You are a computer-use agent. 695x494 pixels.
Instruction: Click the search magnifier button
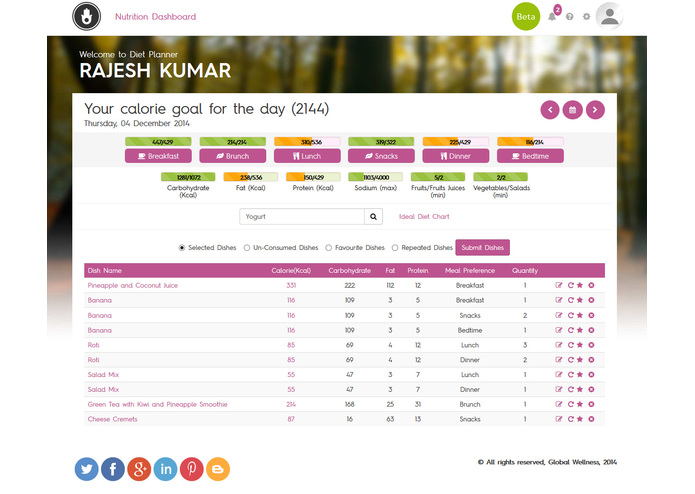click(373, 217)
